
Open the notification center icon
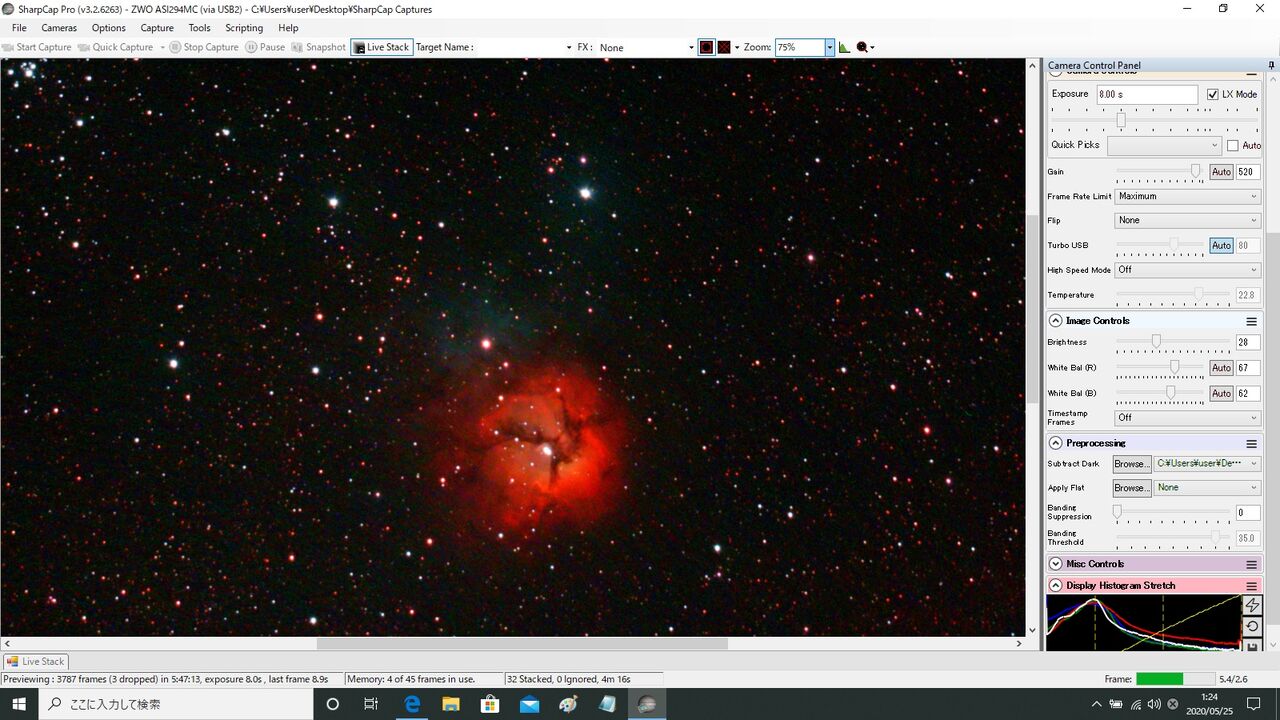tap(1254, 704)
